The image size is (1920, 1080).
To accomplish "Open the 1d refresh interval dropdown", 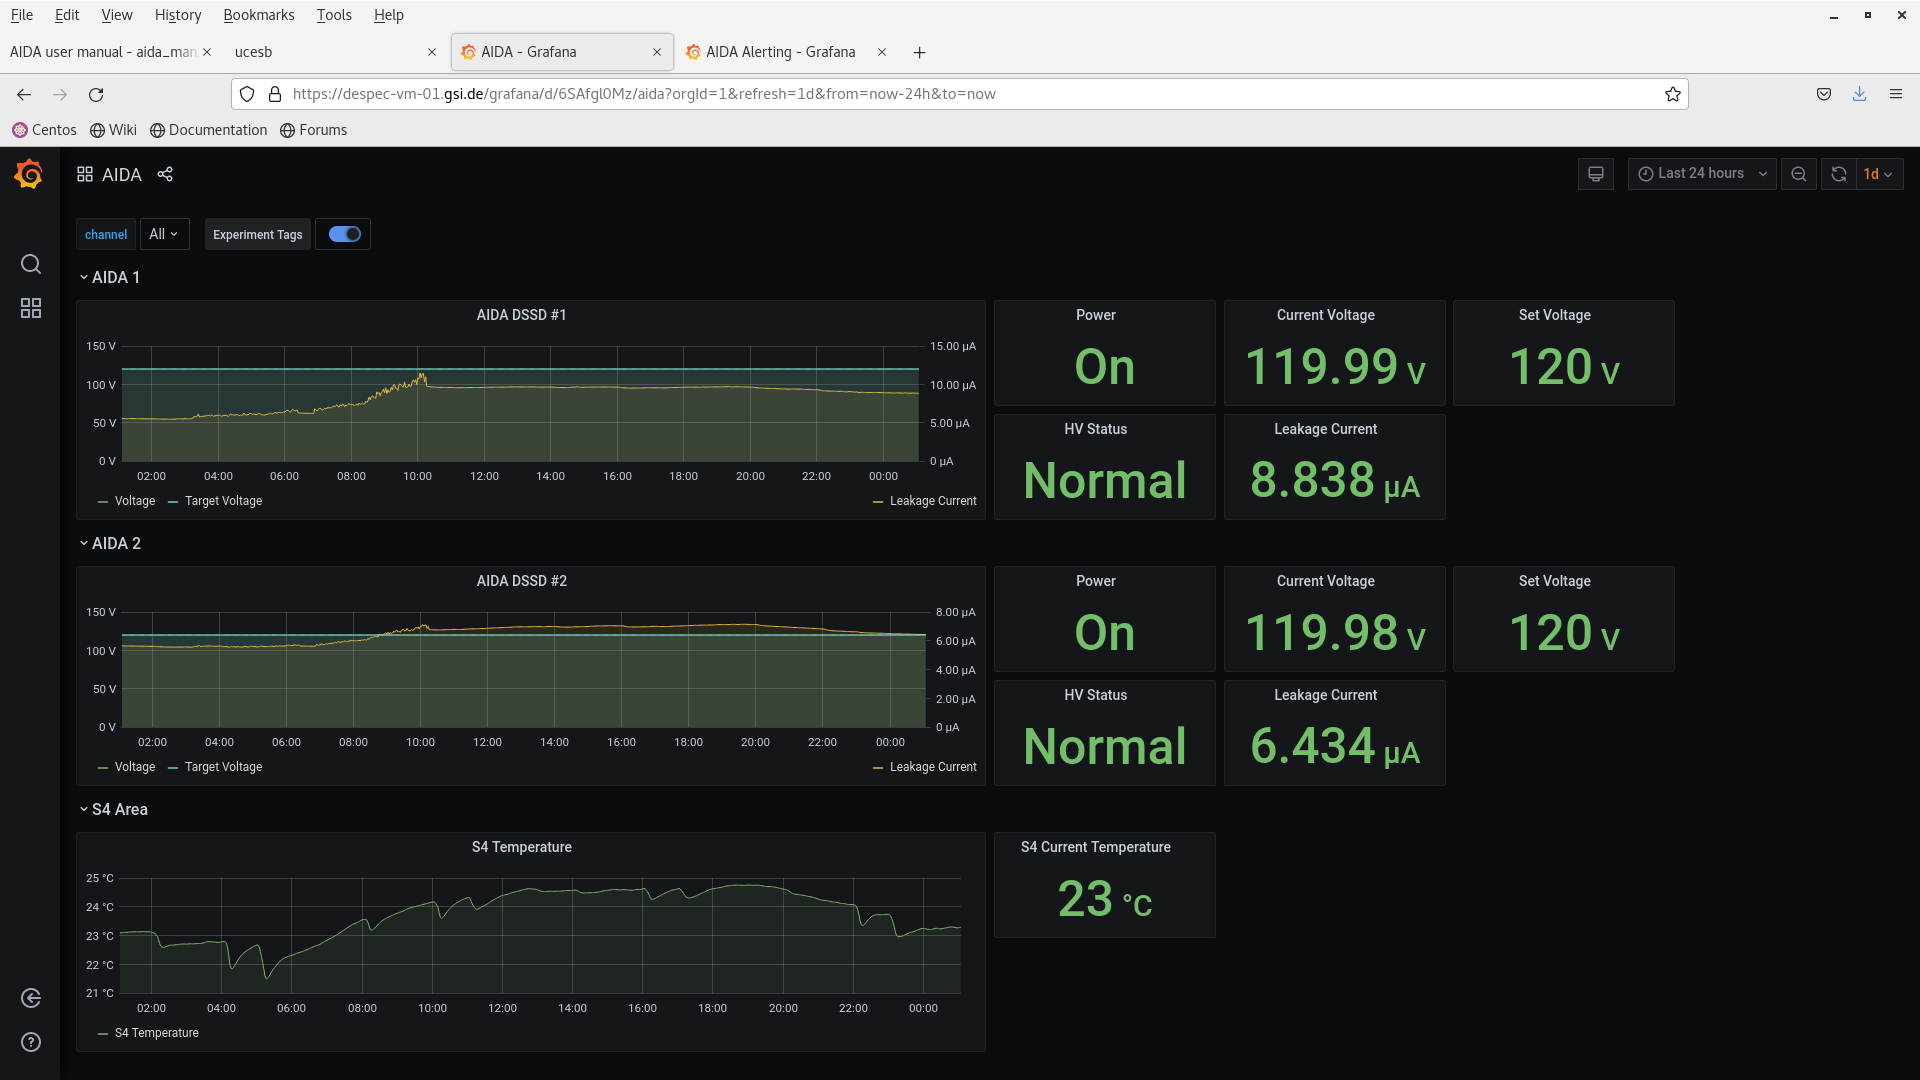I will tap(1878, 174).
